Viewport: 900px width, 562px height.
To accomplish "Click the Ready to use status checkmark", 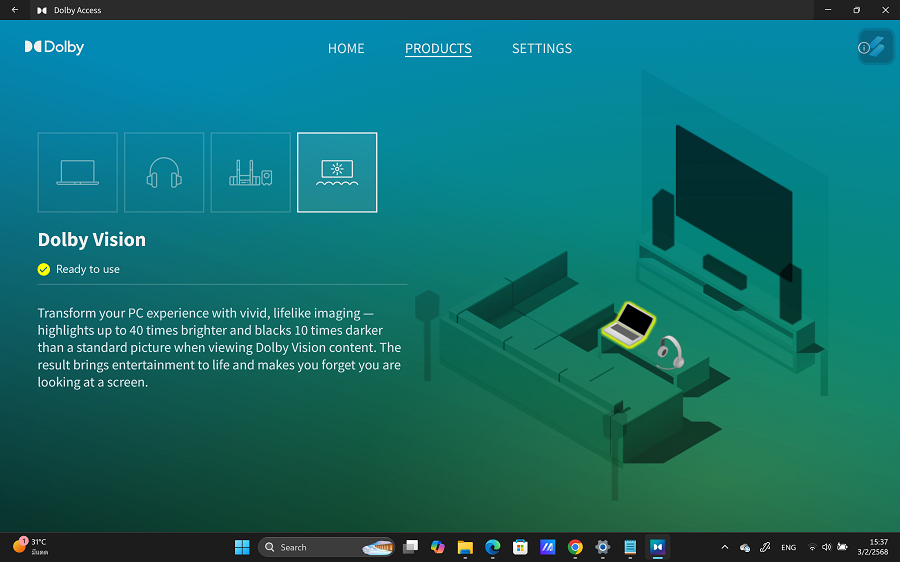I will pyautogui.click(x=44, y=269).
